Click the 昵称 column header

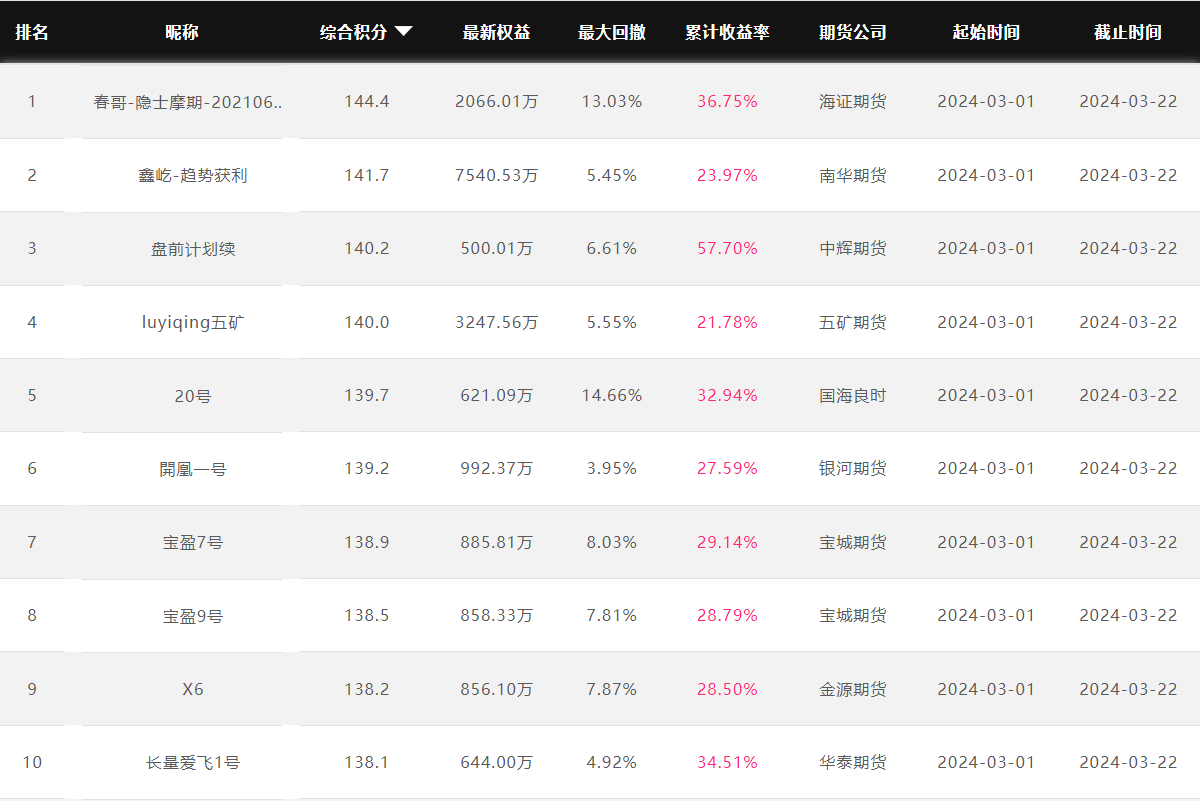click(182, 32)
